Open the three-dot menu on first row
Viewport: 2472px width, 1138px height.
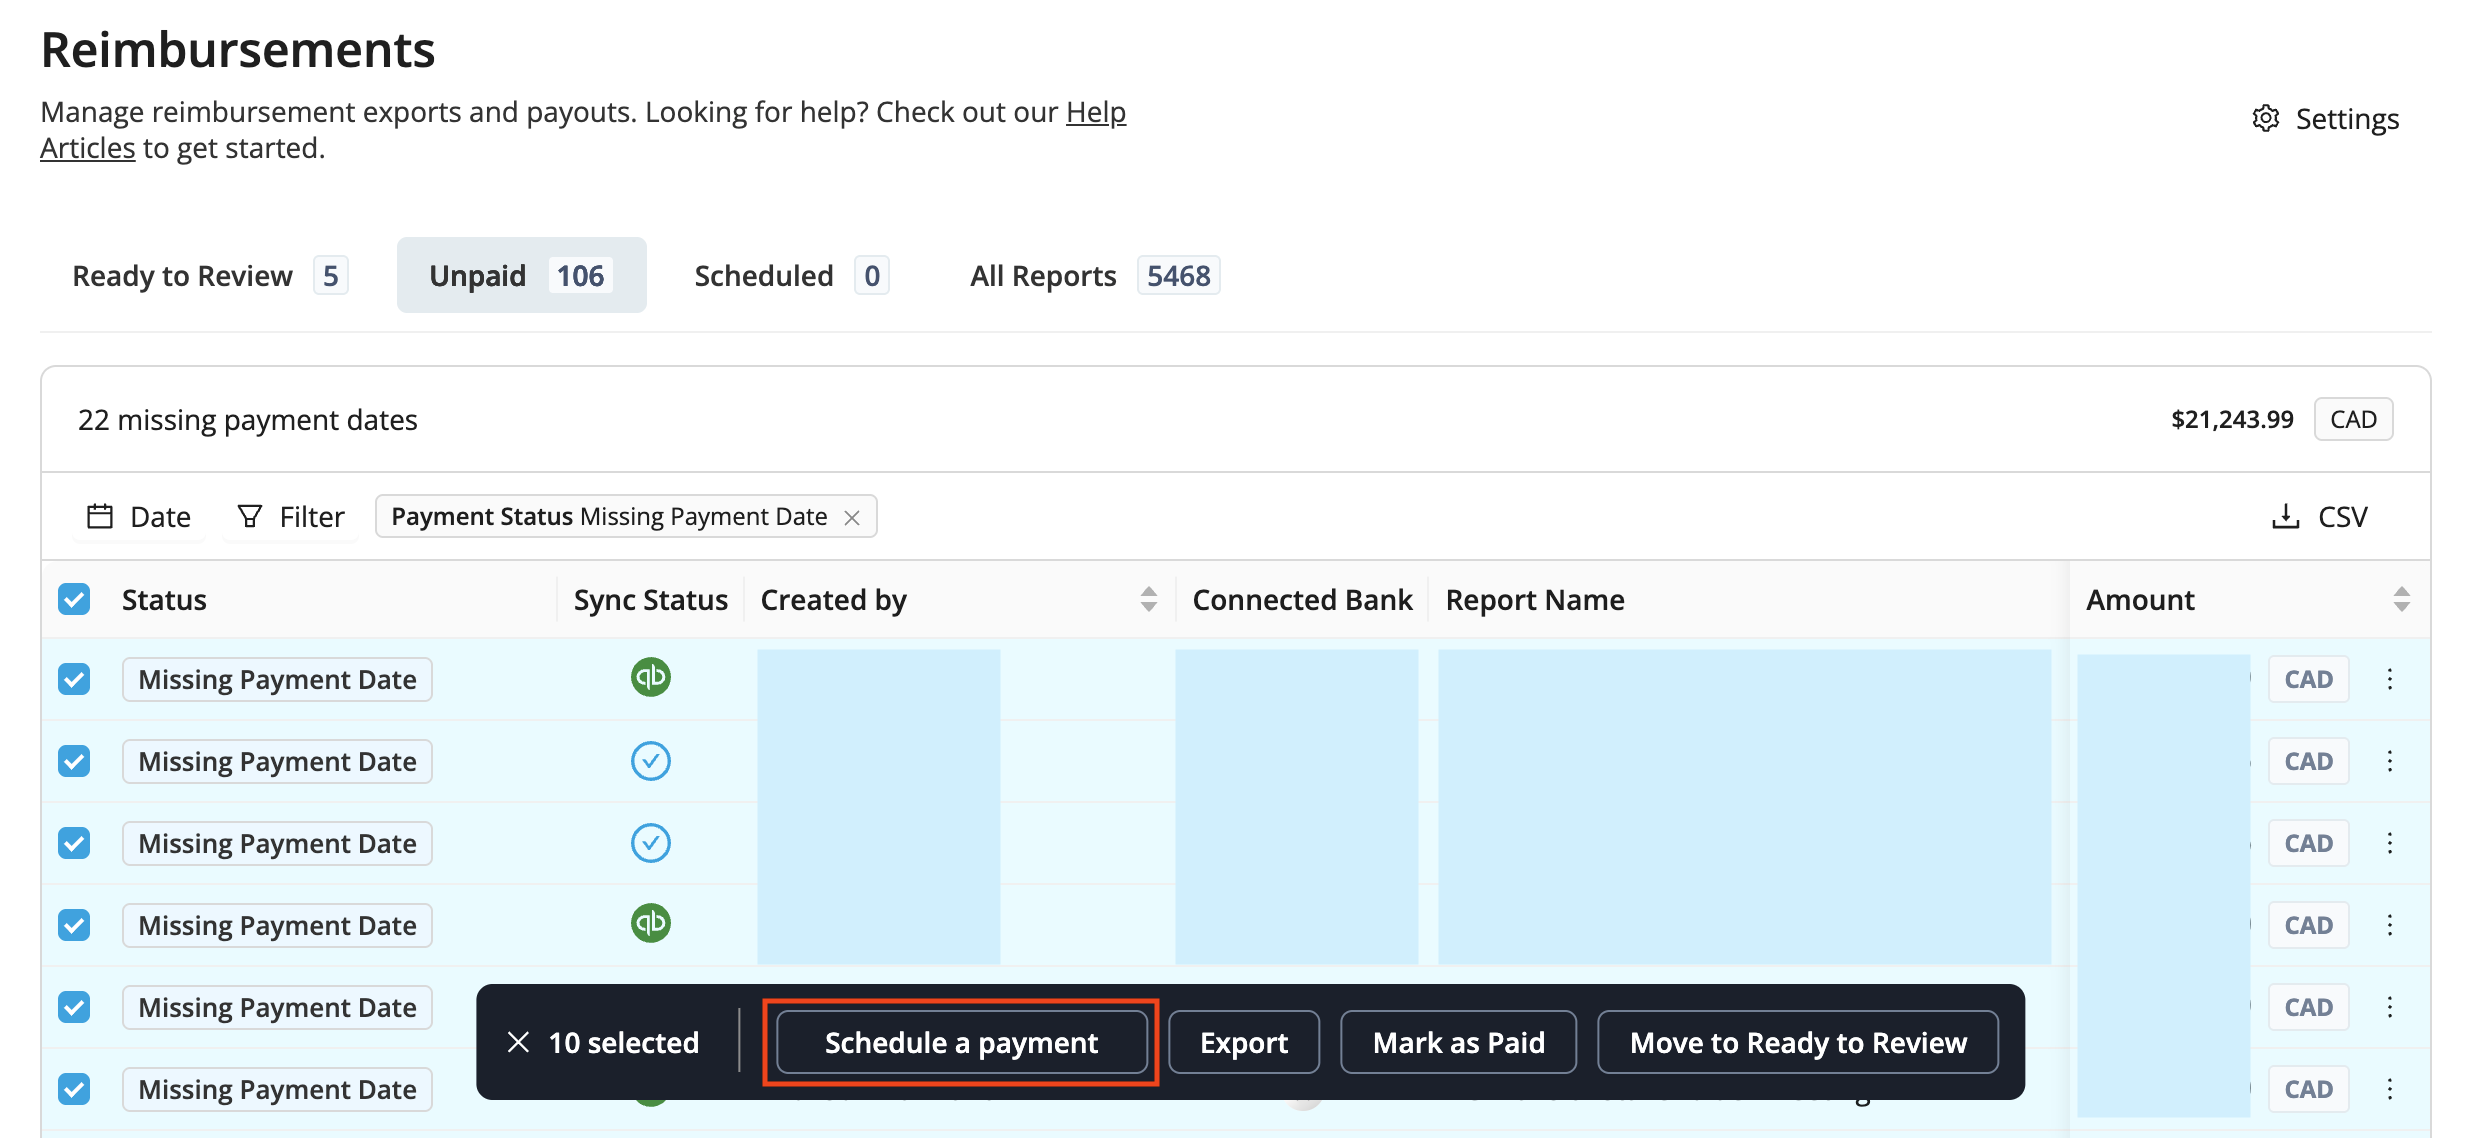click(2389, 679)
